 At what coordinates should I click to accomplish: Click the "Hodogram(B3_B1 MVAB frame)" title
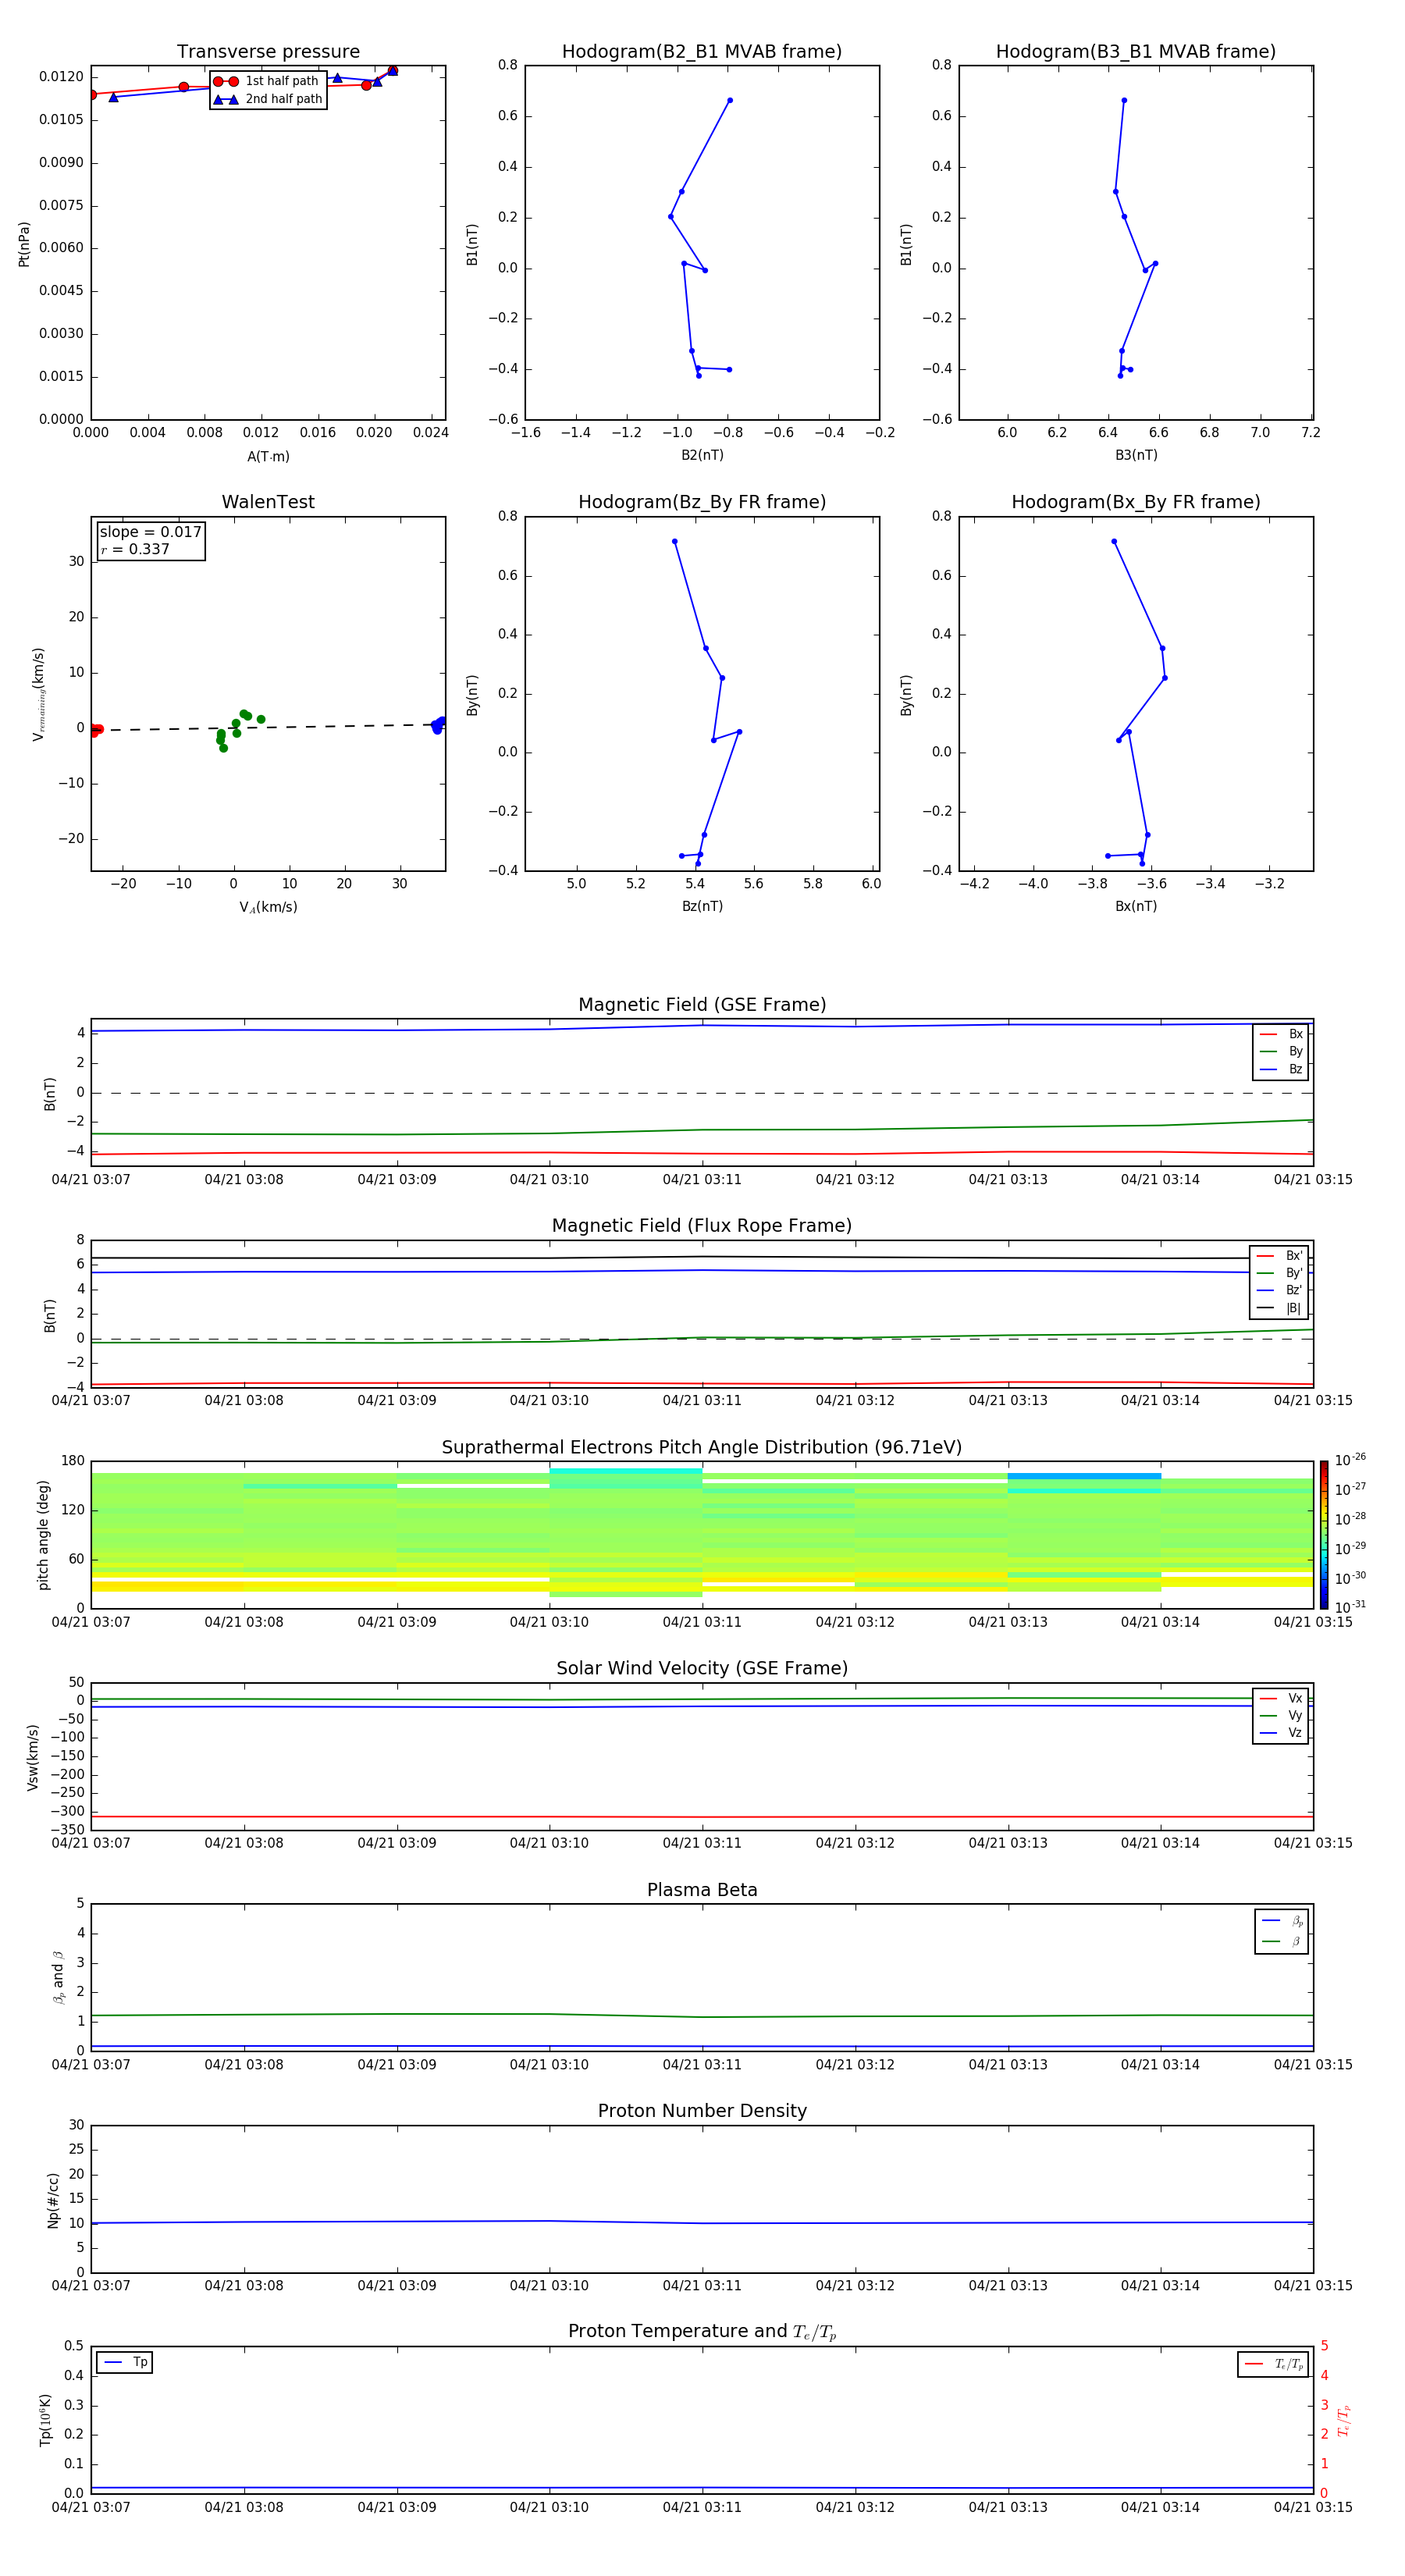[x=1136, y=52]
